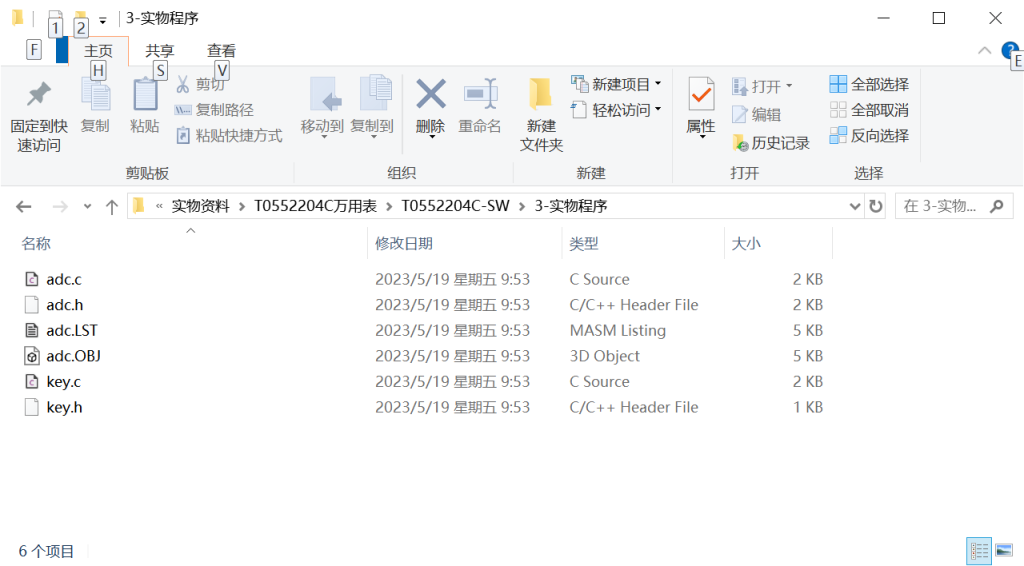The height and width of the screenshot is (566, 1024).
Task: View file History
Action: click(771, 142)
